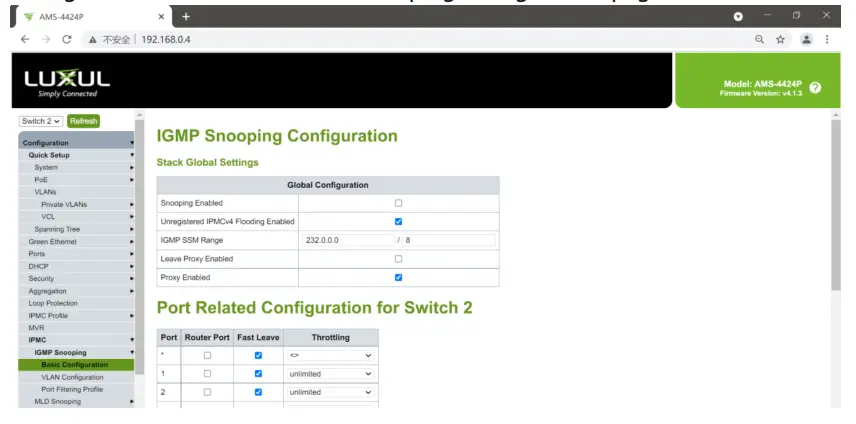Toggle the Leave Proxy Enabled checkbox
856x424 pixels.
399,259
